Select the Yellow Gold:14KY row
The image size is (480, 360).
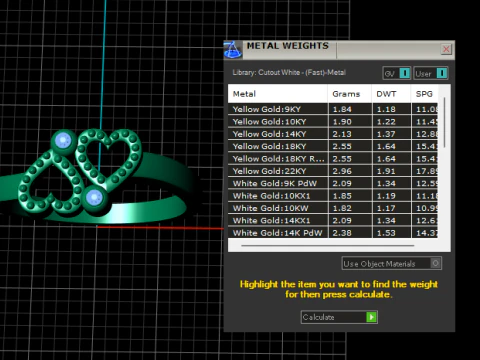[333, 134]
